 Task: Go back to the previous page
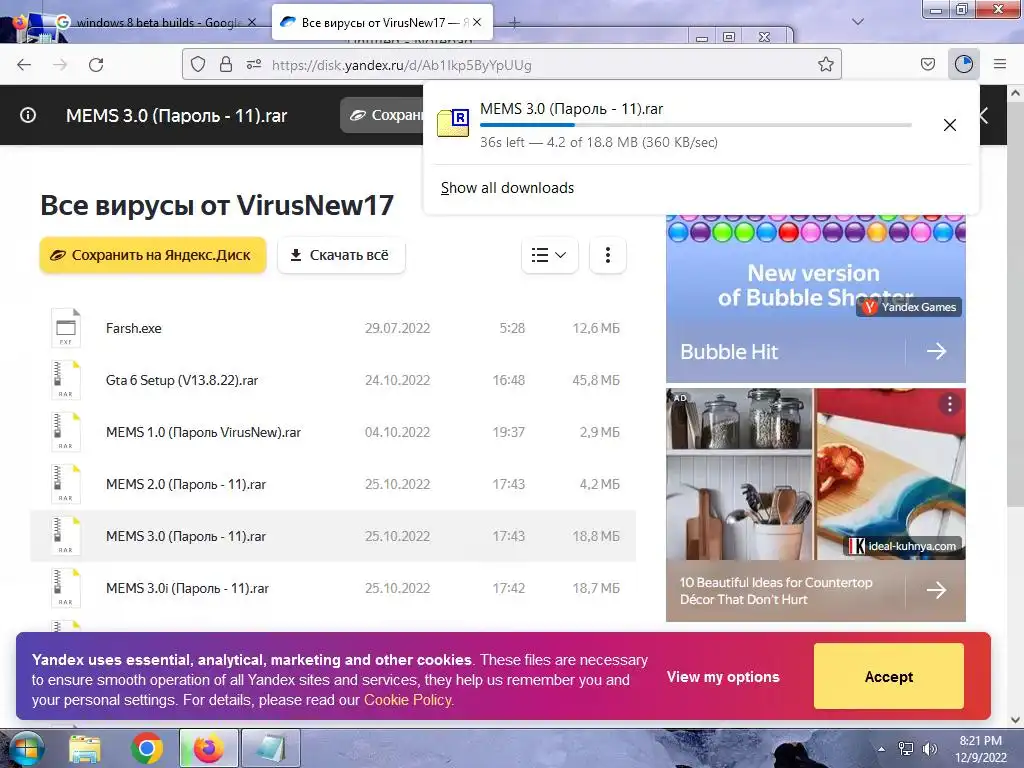pos(24,65)
